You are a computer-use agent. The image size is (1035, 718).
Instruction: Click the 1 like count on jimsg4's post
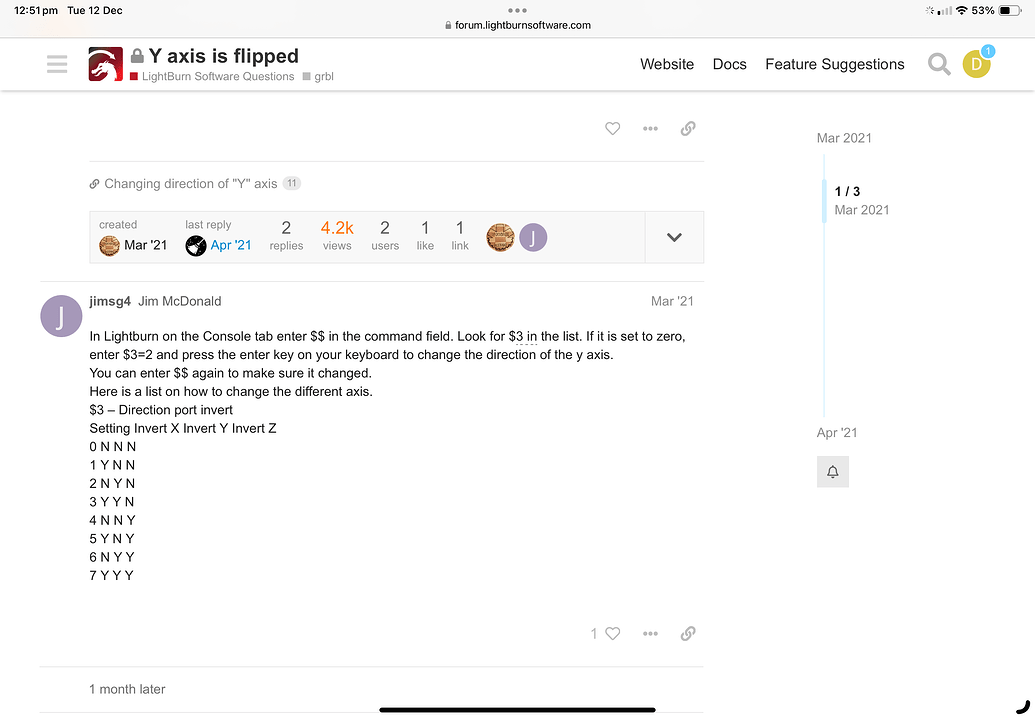[x=594, y=634]
